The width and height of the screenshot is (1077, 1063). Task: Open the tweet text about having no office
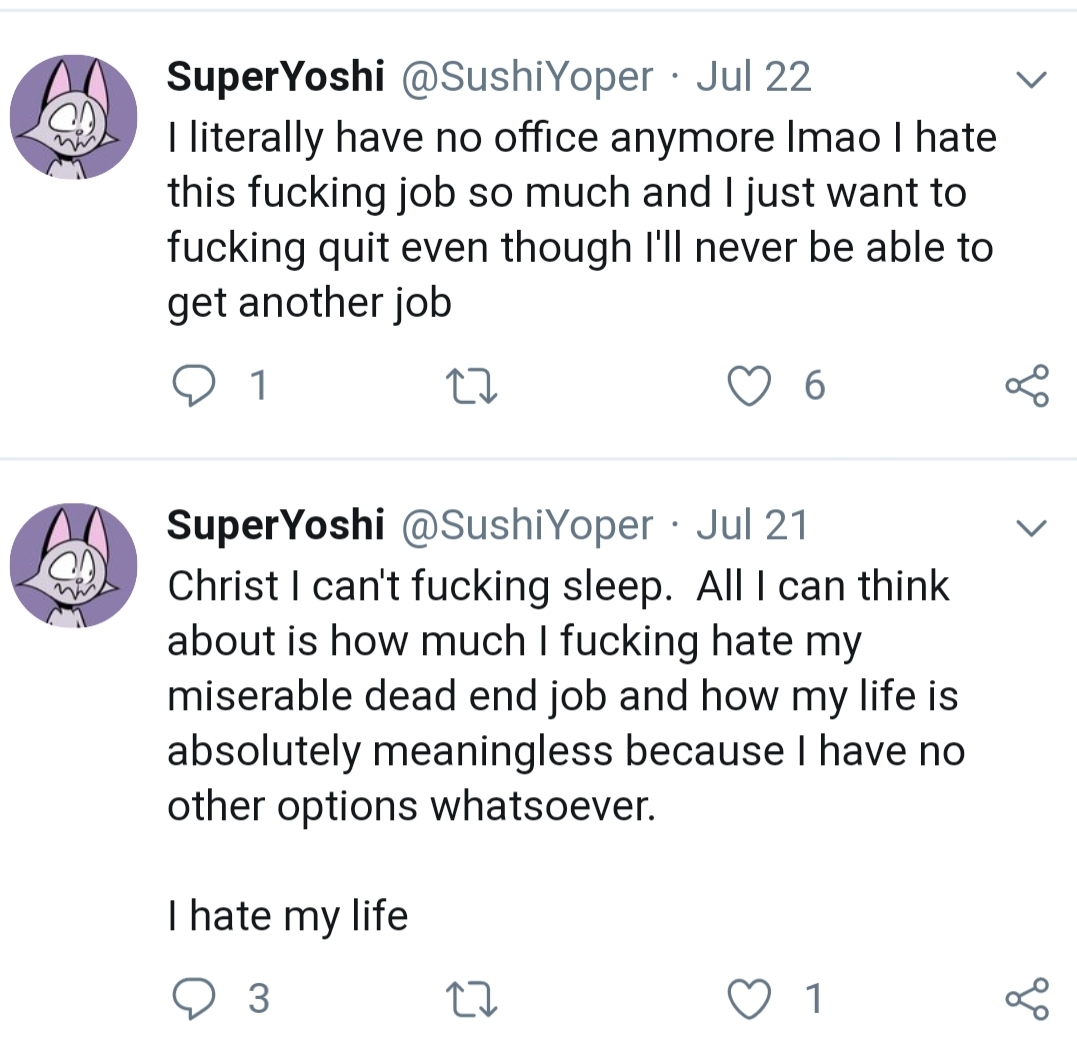(x=580, y=218)
